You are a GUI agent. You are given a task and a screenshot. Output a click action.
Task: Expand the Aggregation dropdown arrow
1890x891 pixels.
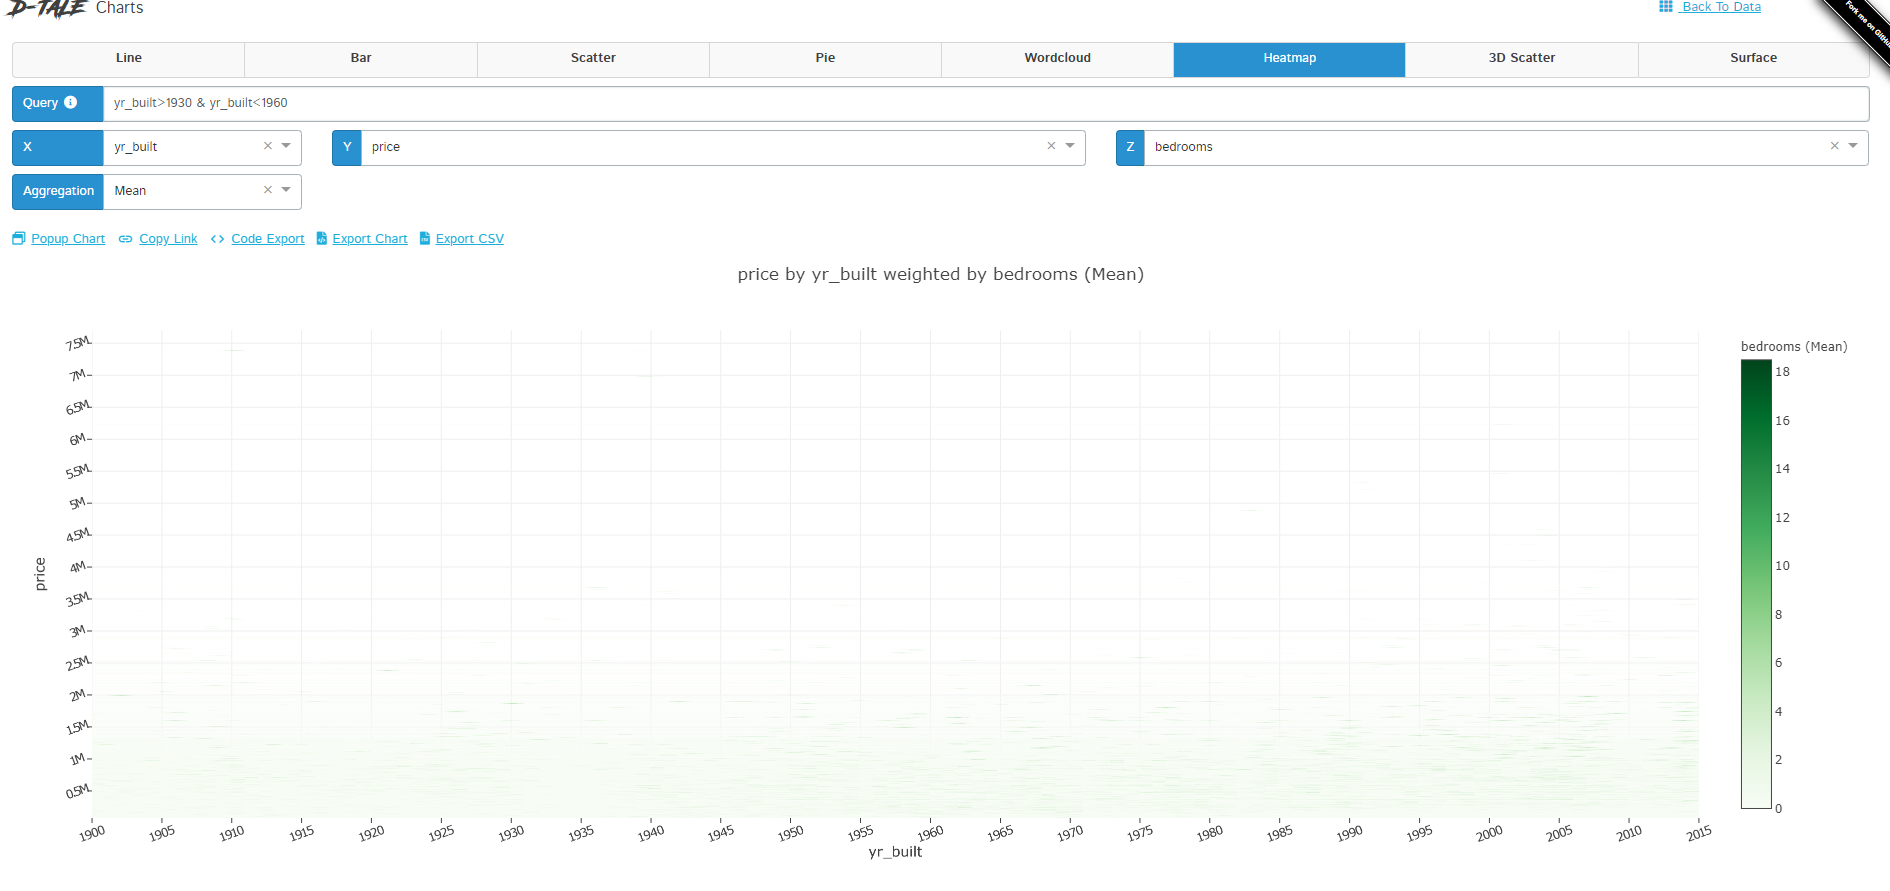point(286,190)
